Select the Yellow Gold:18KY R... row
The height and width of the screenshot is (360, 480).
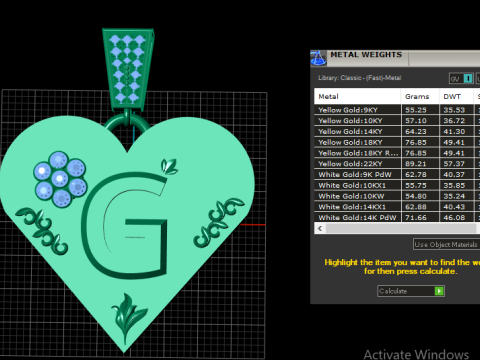coord(397,153)
